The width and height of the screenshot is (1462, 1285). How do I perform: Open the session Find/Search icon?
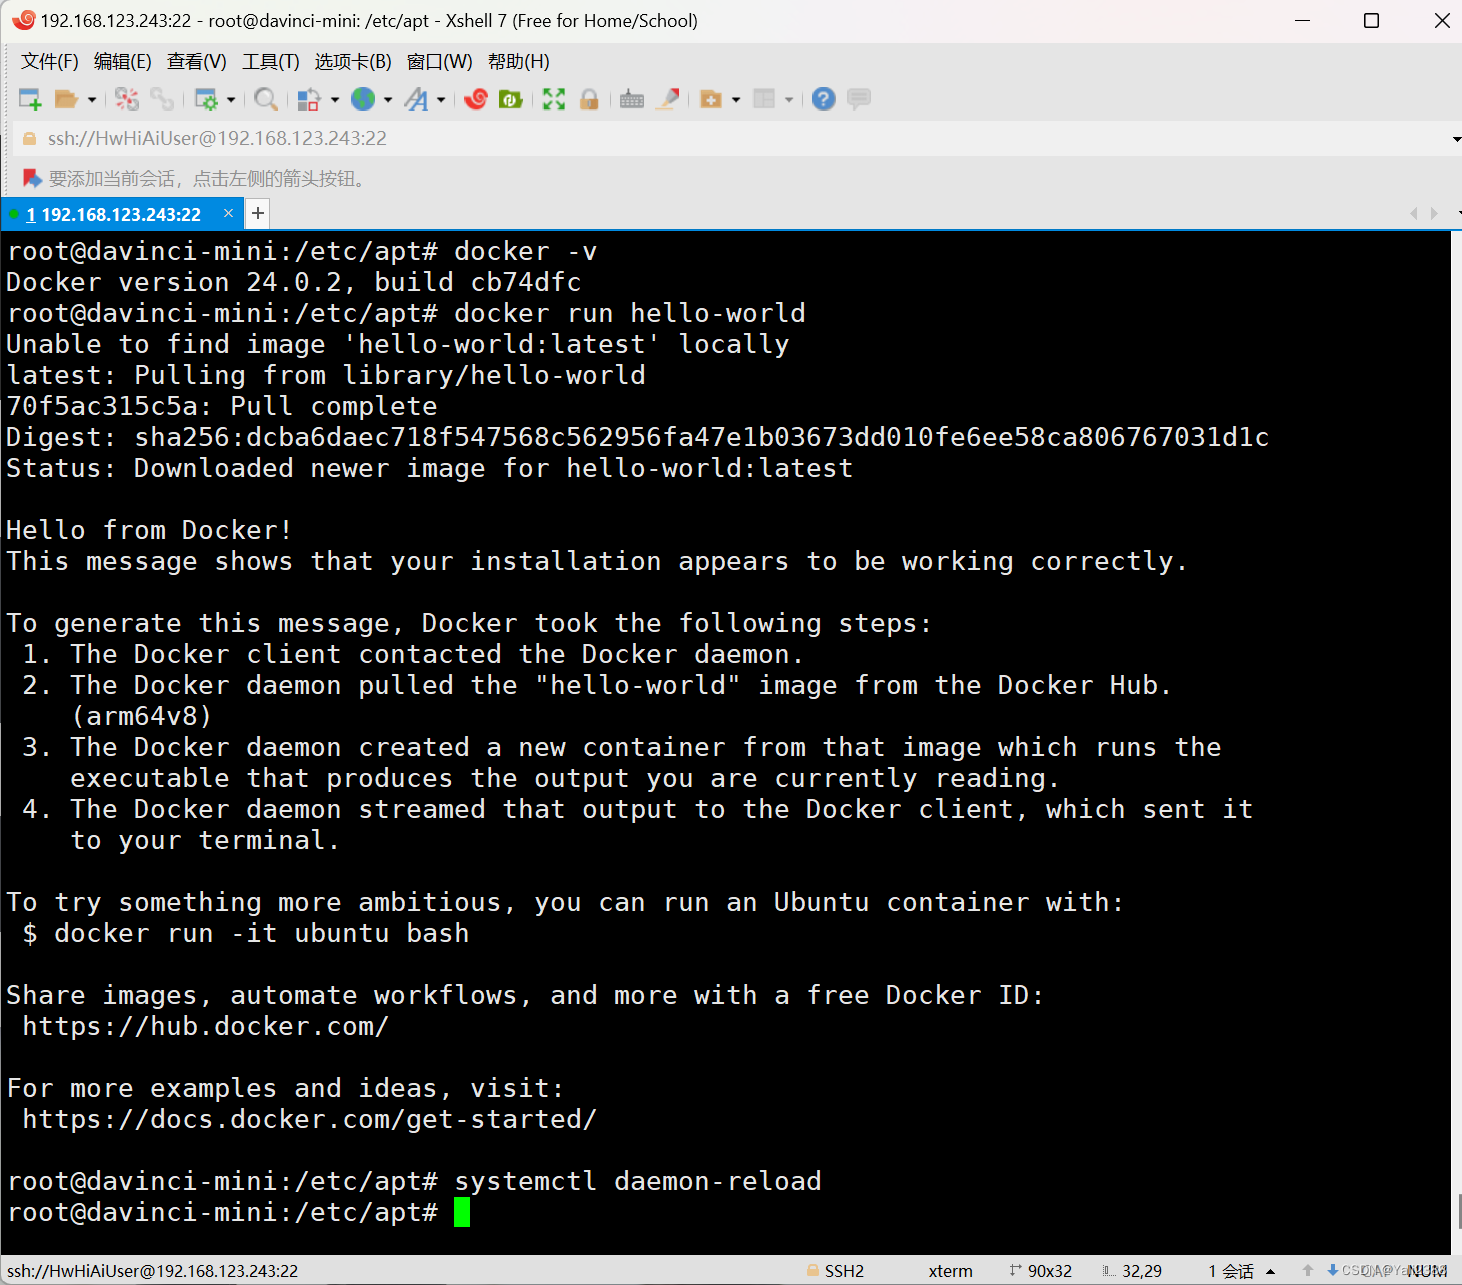point(266,98)
